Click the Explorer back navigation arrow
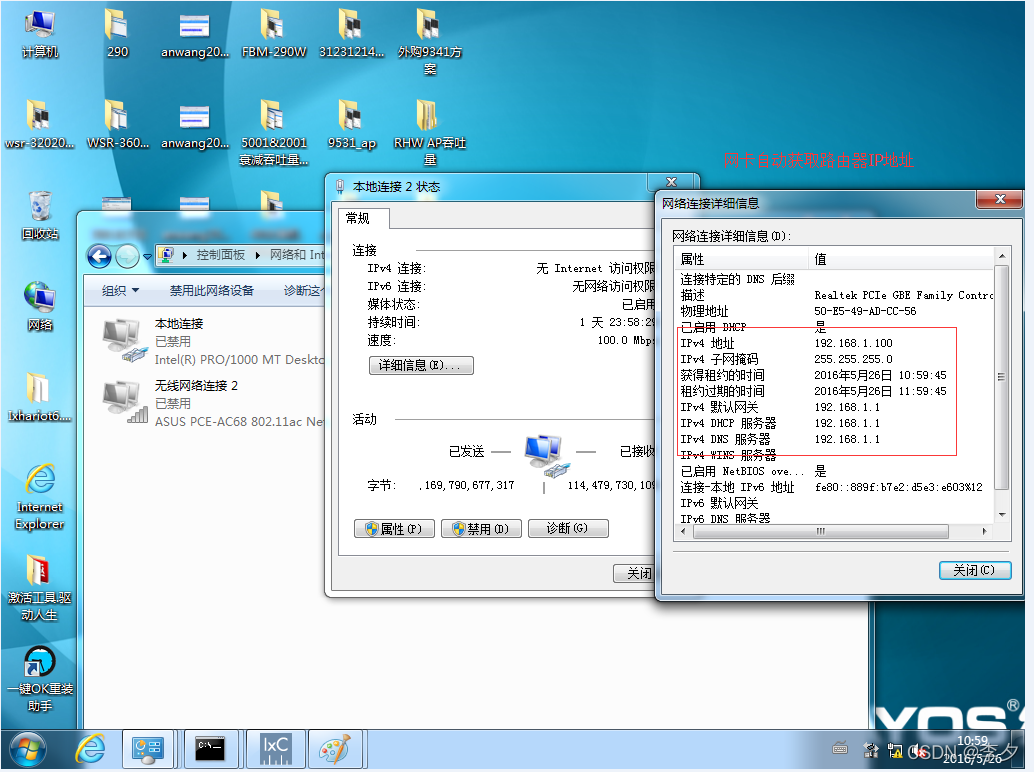The width and height of the screenshot is (1034, 772). (99, 256)
